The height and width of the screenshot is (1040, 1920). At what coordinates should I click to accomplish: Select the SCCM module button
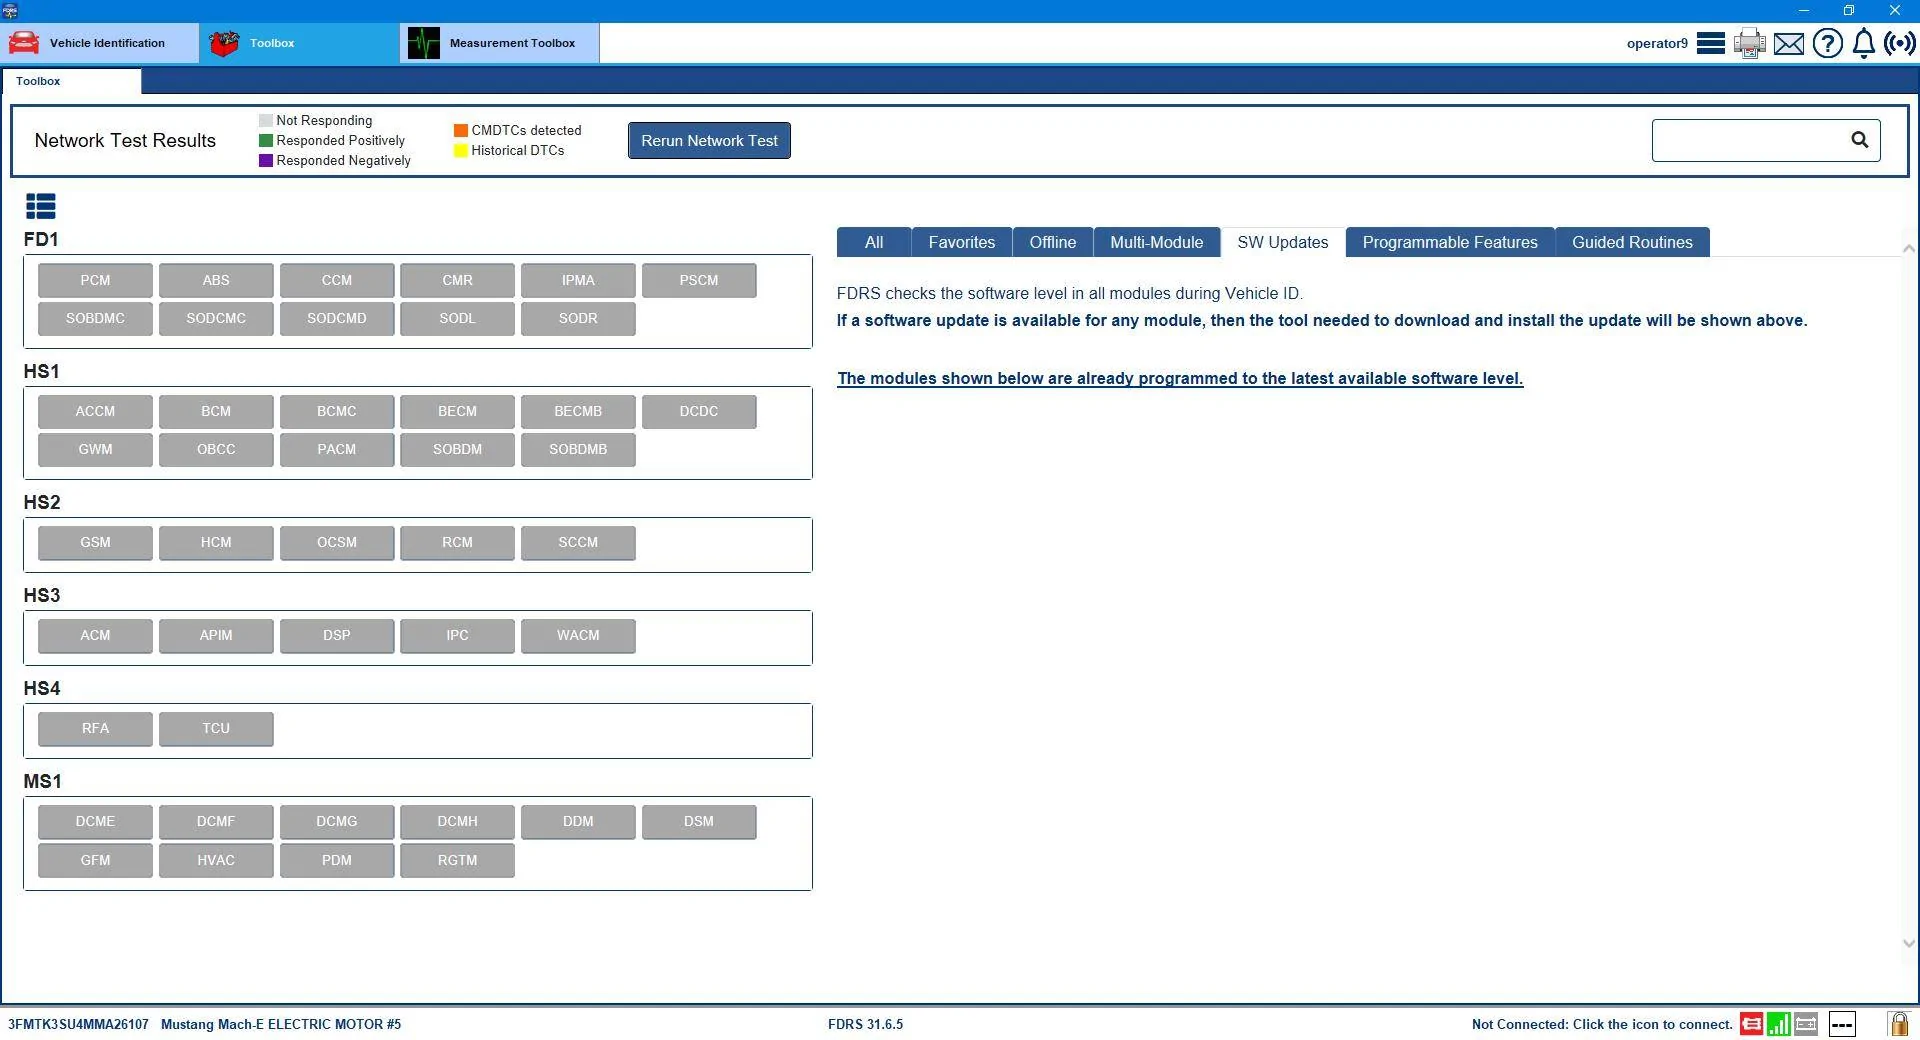tap(578, 542)
